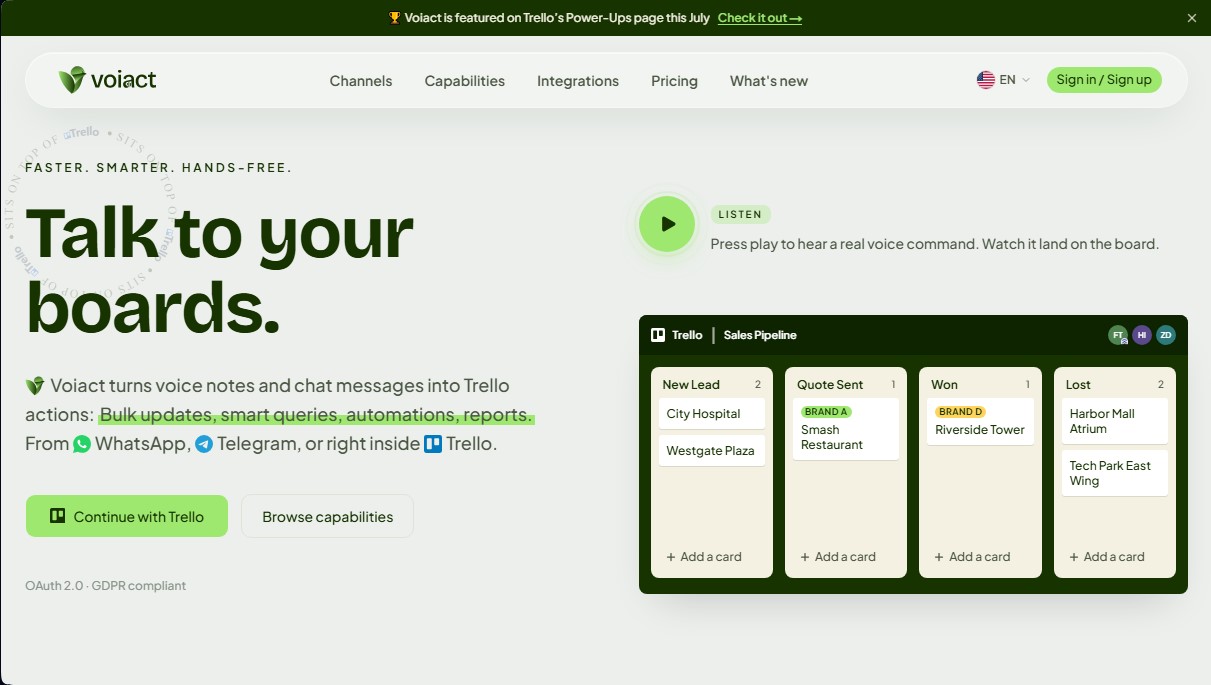Screen dimensions: 1211x685
Task: Expand the EN language dropdown
Action: [1003, 80]
